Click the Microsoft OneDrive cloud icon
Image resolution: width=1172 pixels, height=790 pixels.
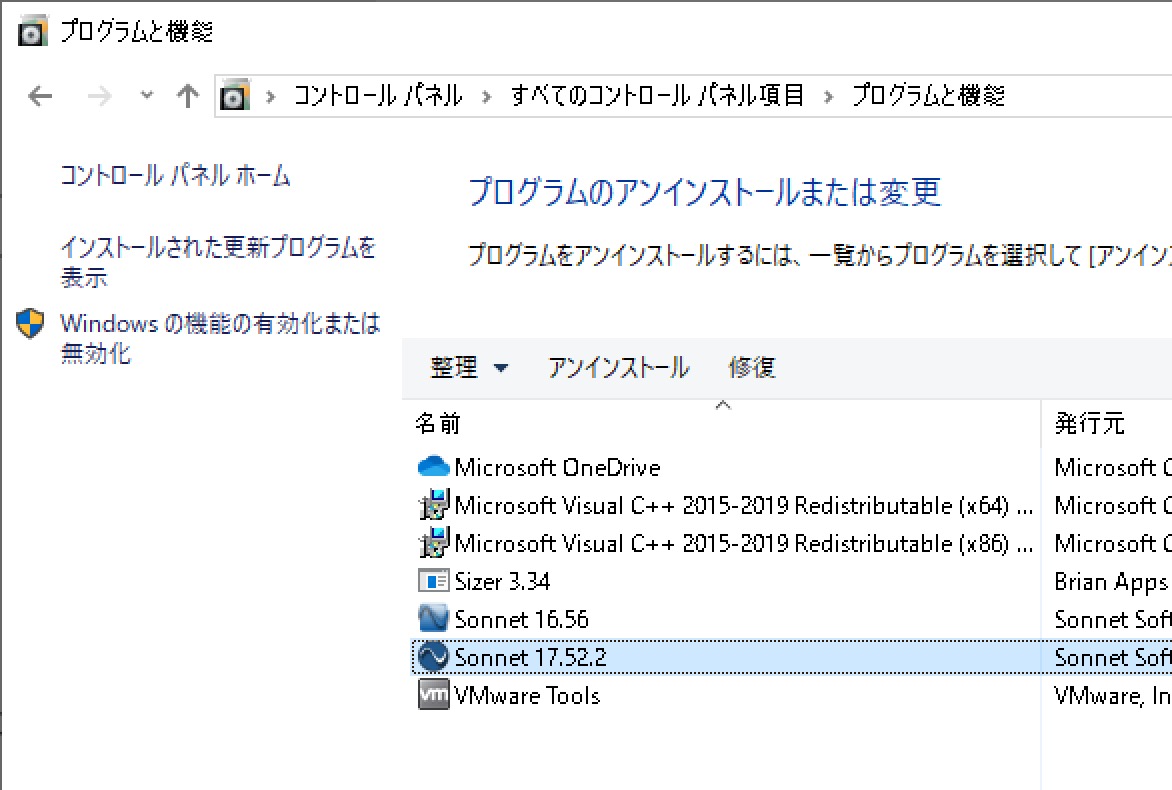click(x=434, y=468)
